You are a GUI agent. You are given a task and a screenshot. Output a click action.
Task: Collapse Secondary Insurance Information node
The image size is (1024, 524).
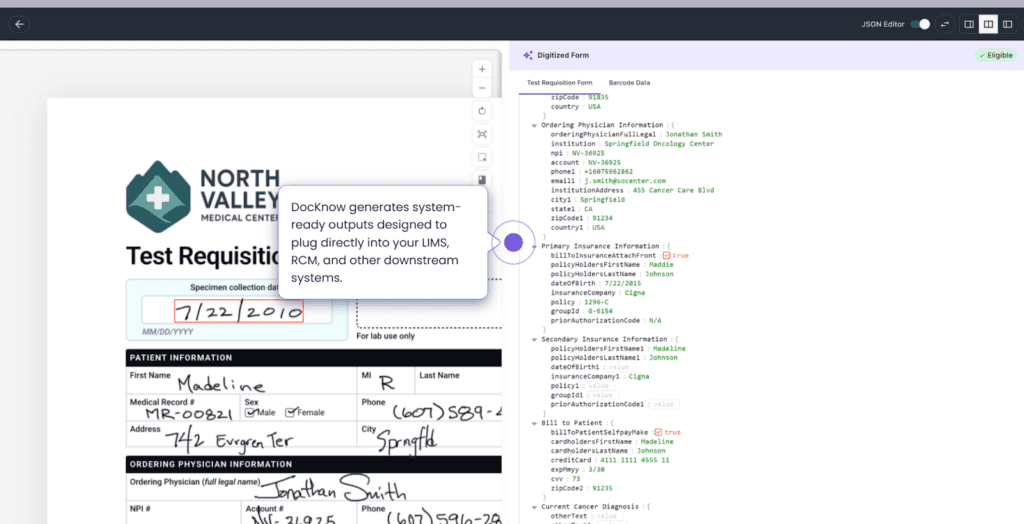pos(534,339)
